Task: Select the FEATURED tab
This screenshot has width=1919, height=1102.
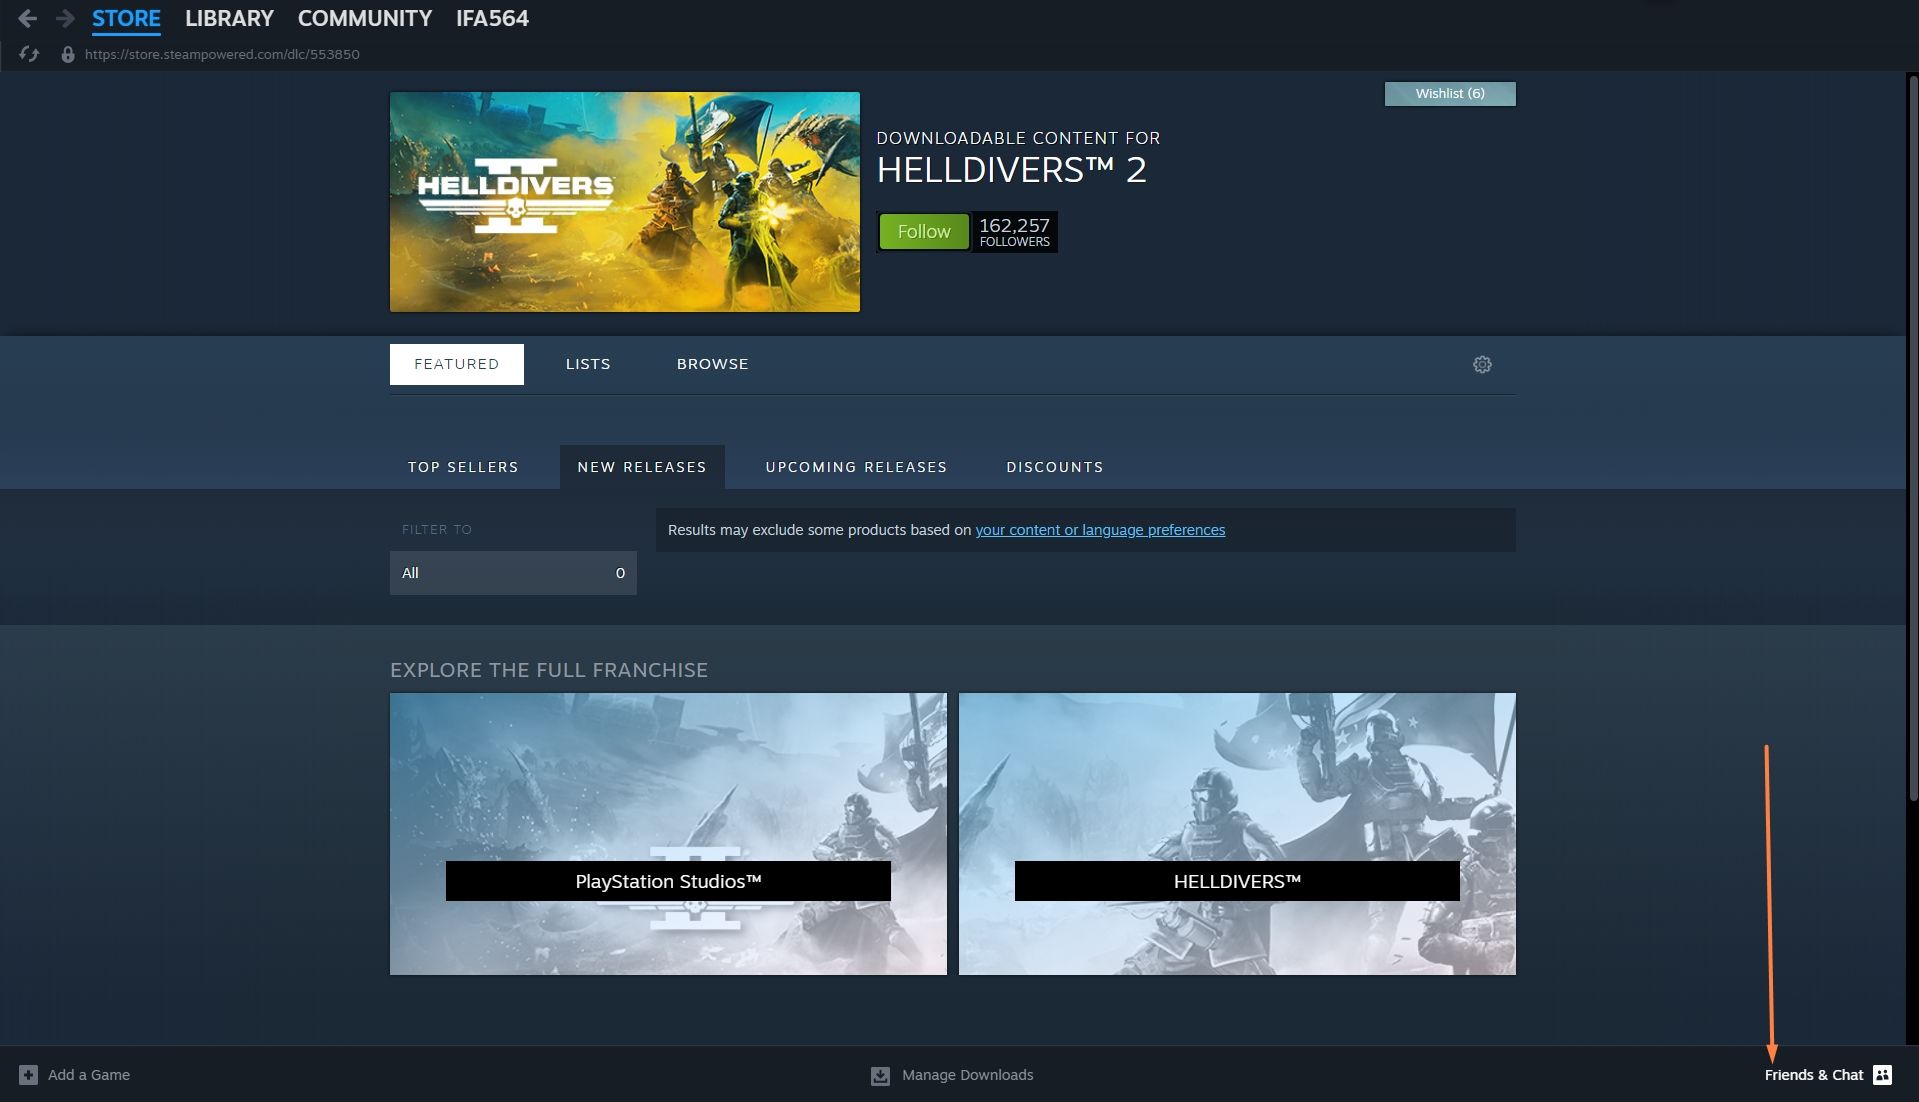Action: pyautogui.click(x=457, y=364)
